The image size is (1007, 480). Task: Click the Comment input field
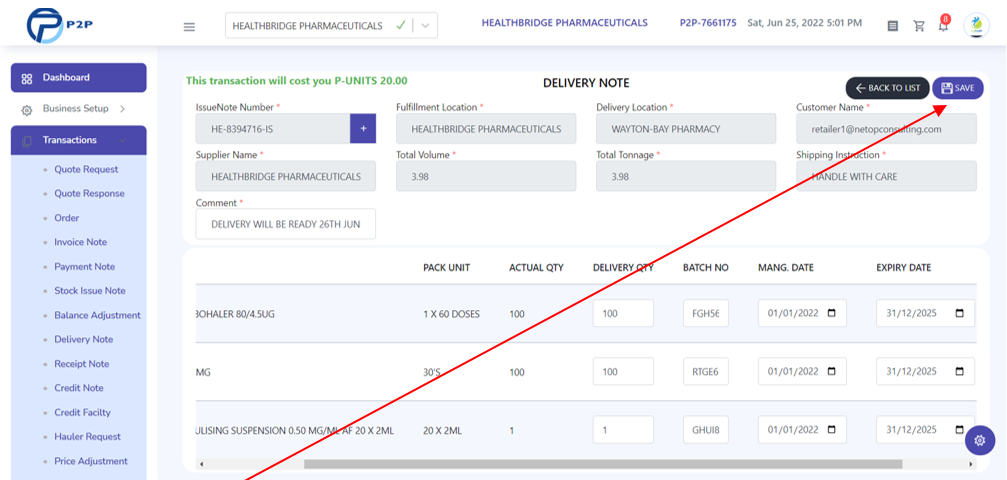point(286,224)
